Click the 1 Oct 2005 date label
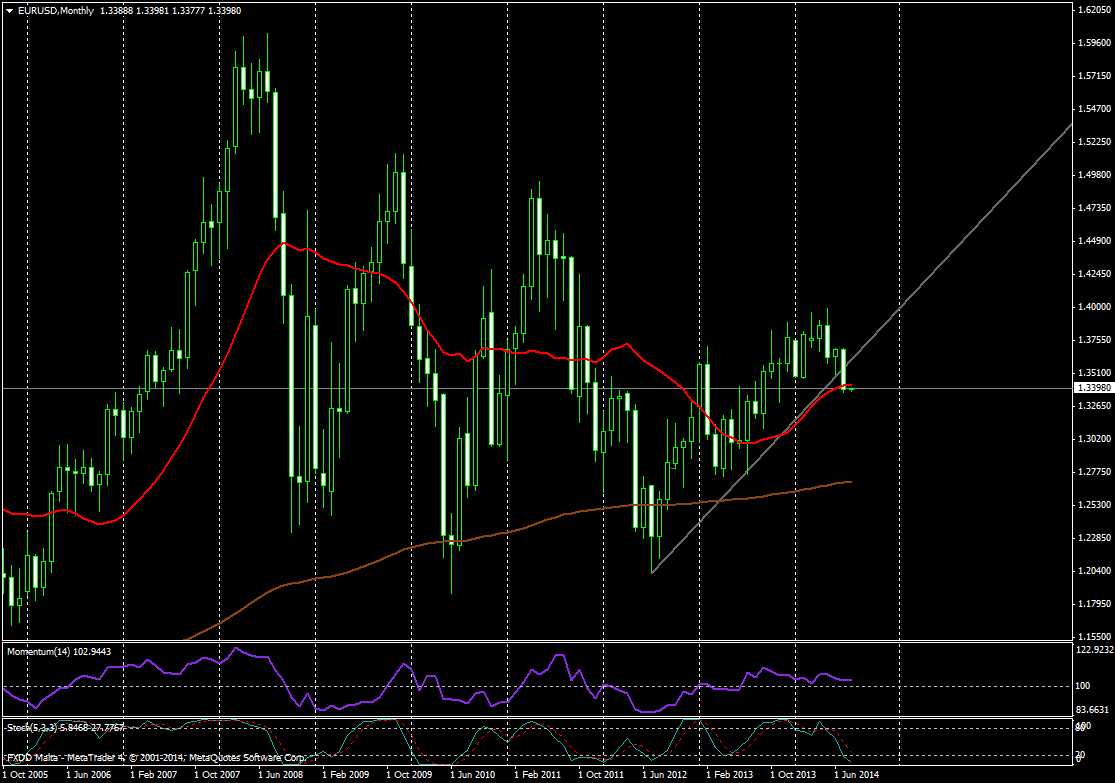Viewport: 1115px width, 783px height. 27,774
